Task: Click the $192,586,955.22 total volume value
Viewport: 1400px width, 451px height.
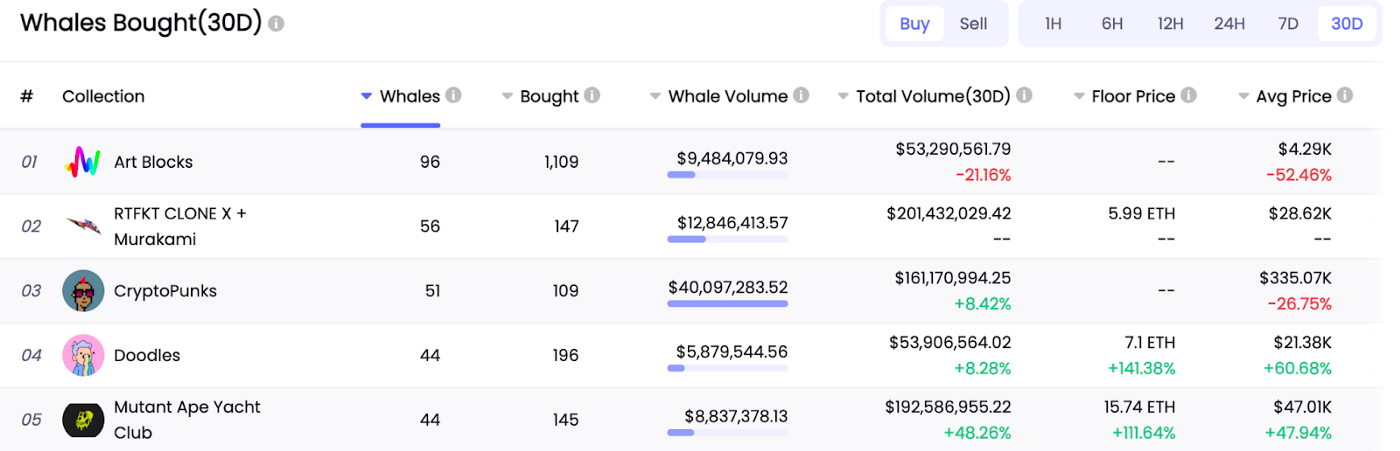Action: 948,407
